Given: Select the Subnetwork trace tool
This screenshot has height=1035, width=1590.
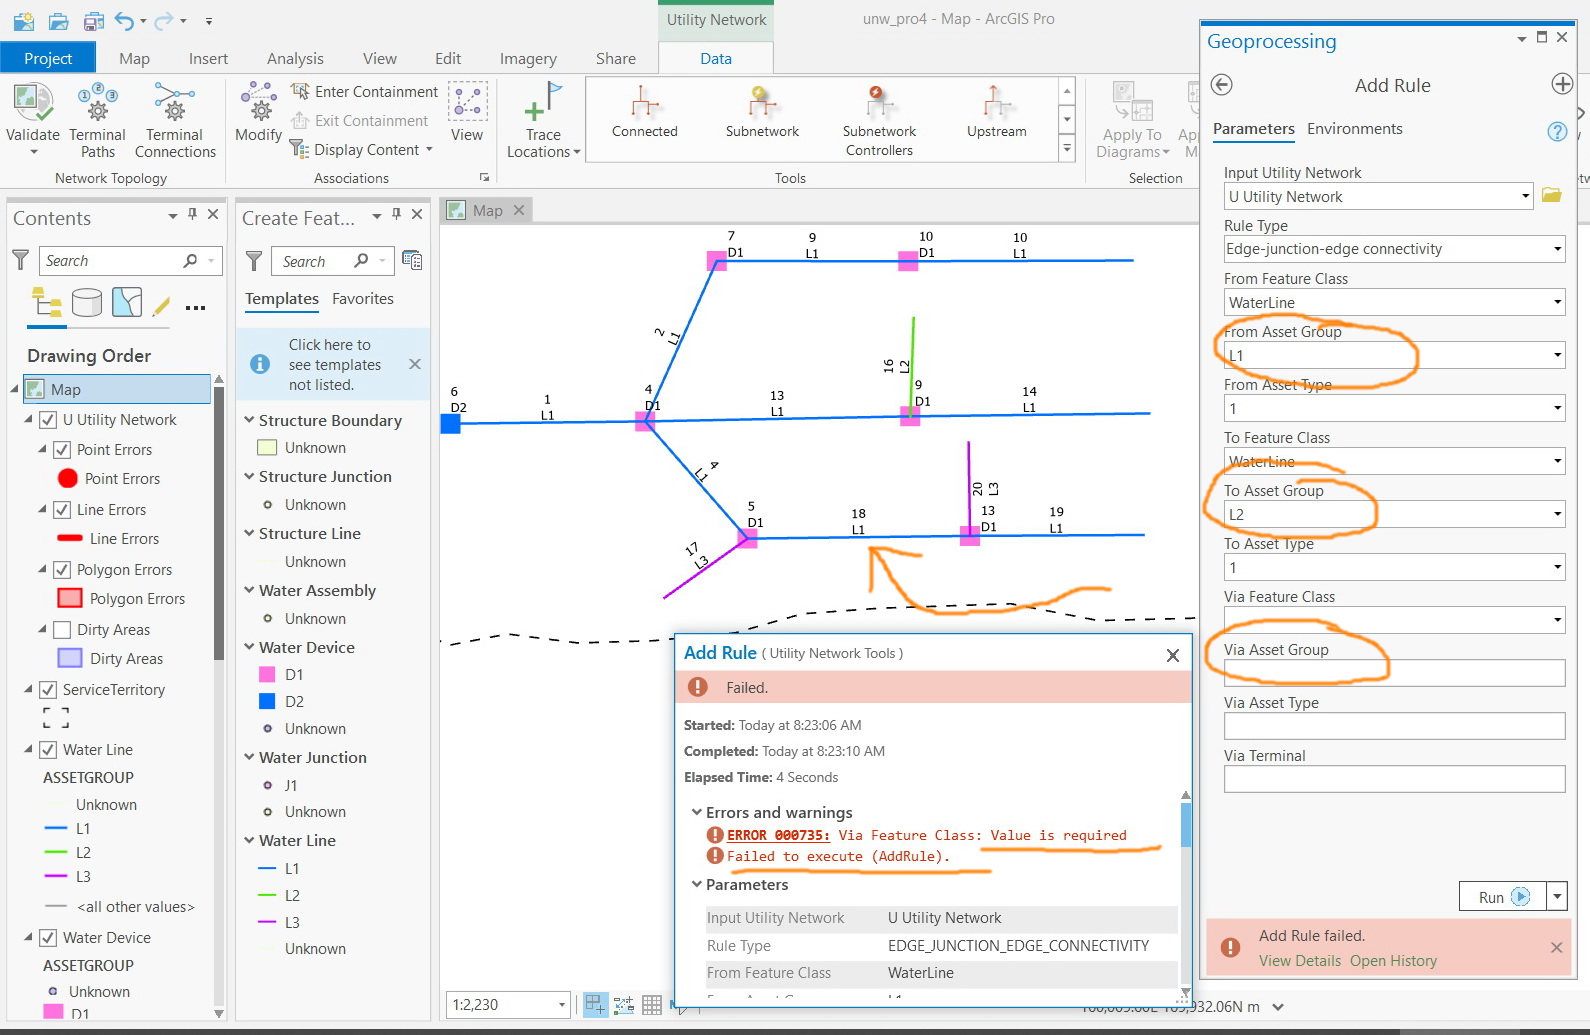Looking at the screenshot, I should tap(762, 112).
